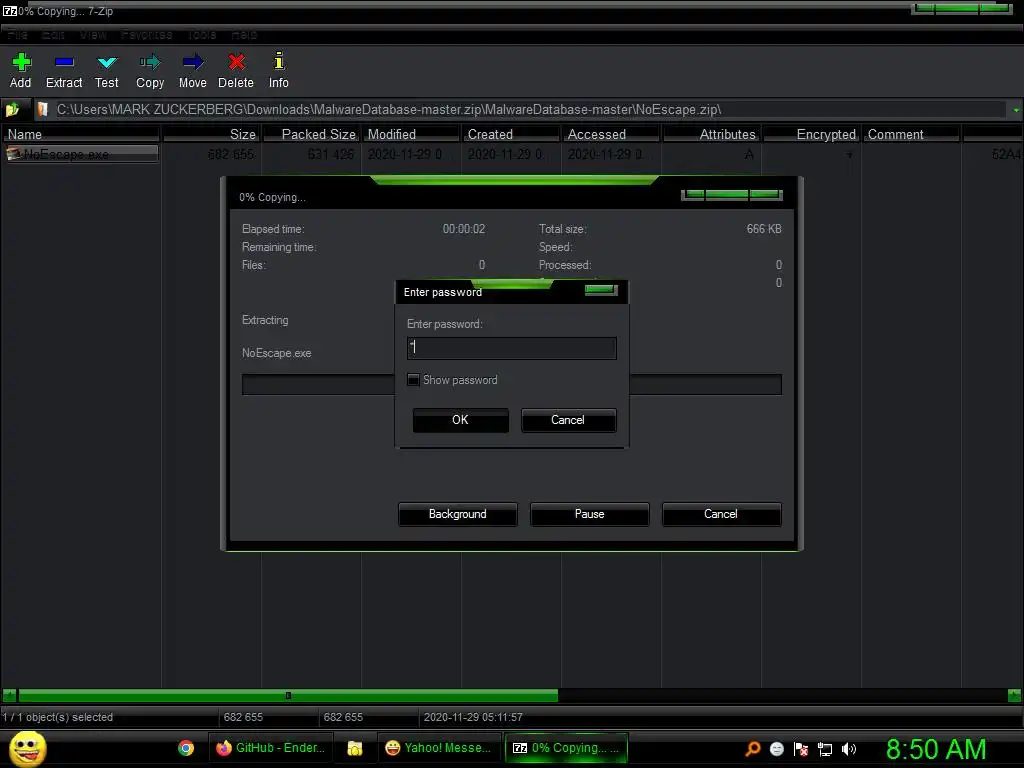Image resolution: width=1024 pixels, height=768 pixels.
Task: Open the volume speaker tray icon
Action: (x=848, y=749)
